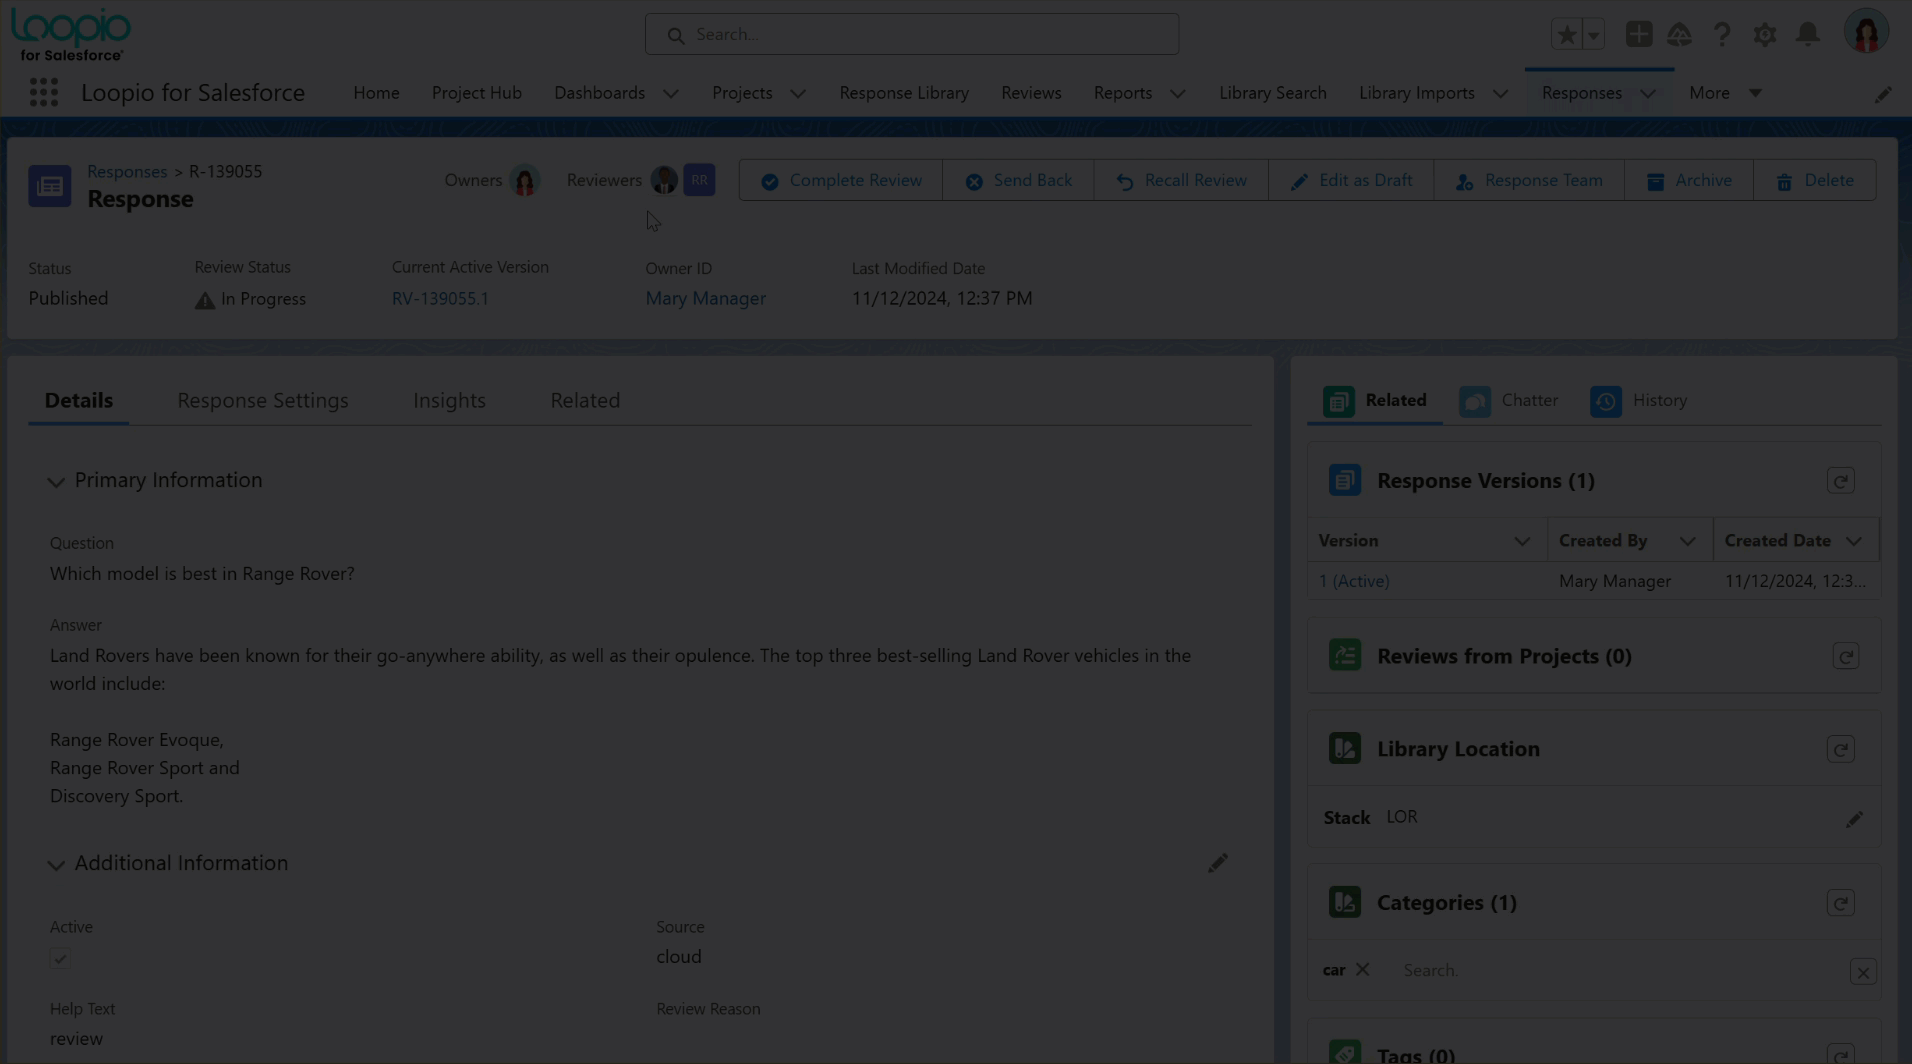The image size is (1912, 1064).
Task: Click the Reviews from Projects section icon
Action: (x=1344, y=656)
